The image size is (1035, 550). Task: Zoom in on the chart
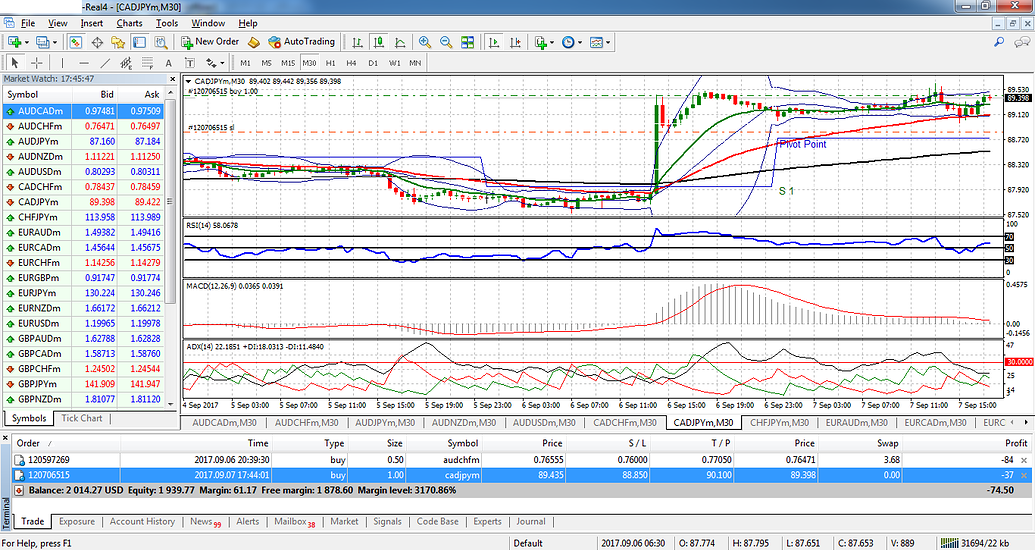pyautogui.click(x=425, y=42)
